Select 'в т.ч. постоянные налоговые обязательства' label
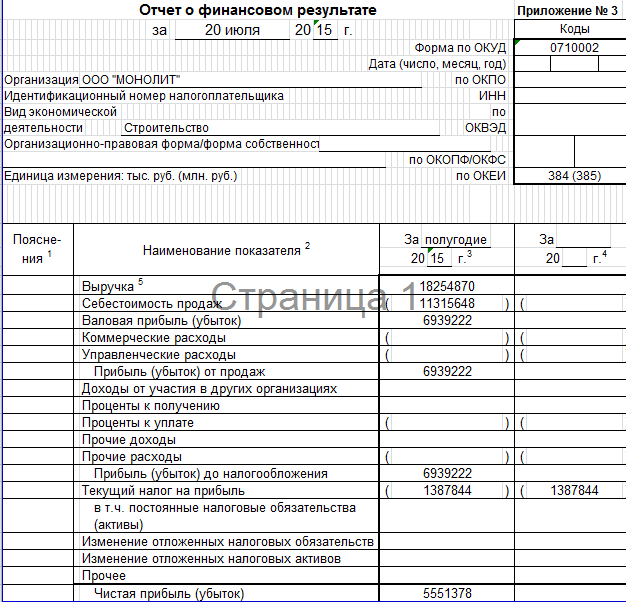Screen dimensions: 626x602 coord(224,516)
